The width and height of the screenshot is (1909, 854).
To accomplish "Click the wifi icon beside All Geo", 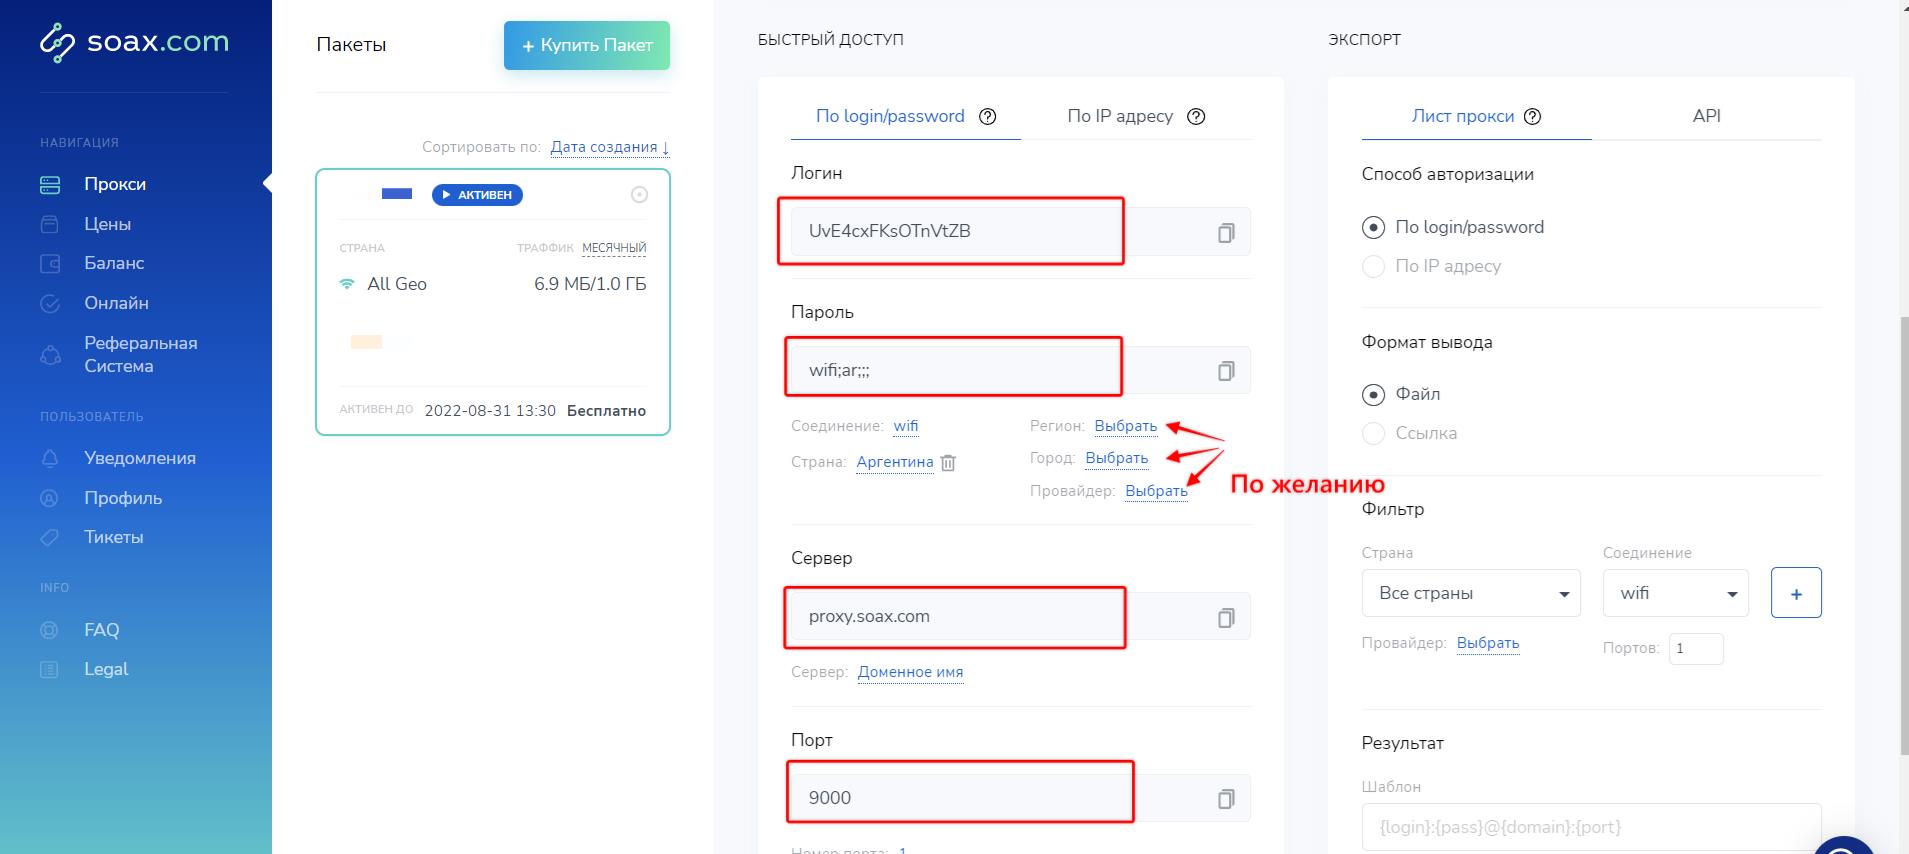I will coord(347,284).
